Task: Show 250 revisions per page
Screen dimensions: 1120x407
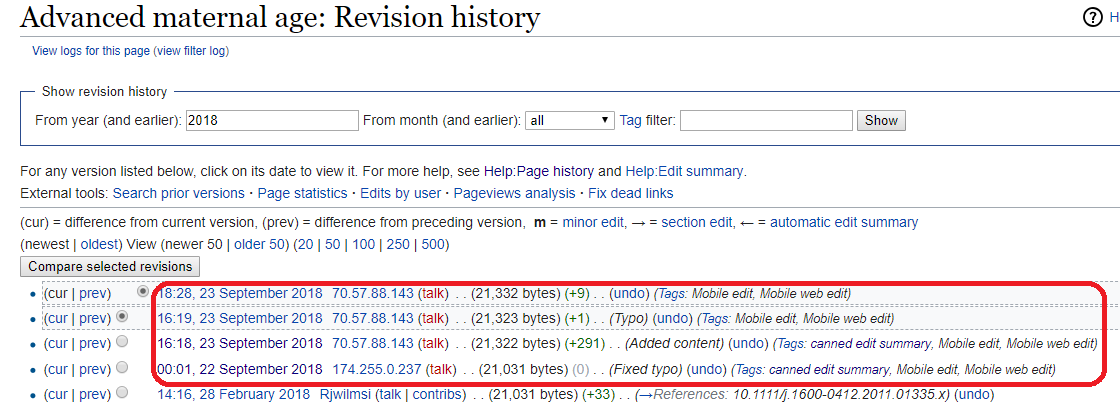Action: [x=398, y=244]
